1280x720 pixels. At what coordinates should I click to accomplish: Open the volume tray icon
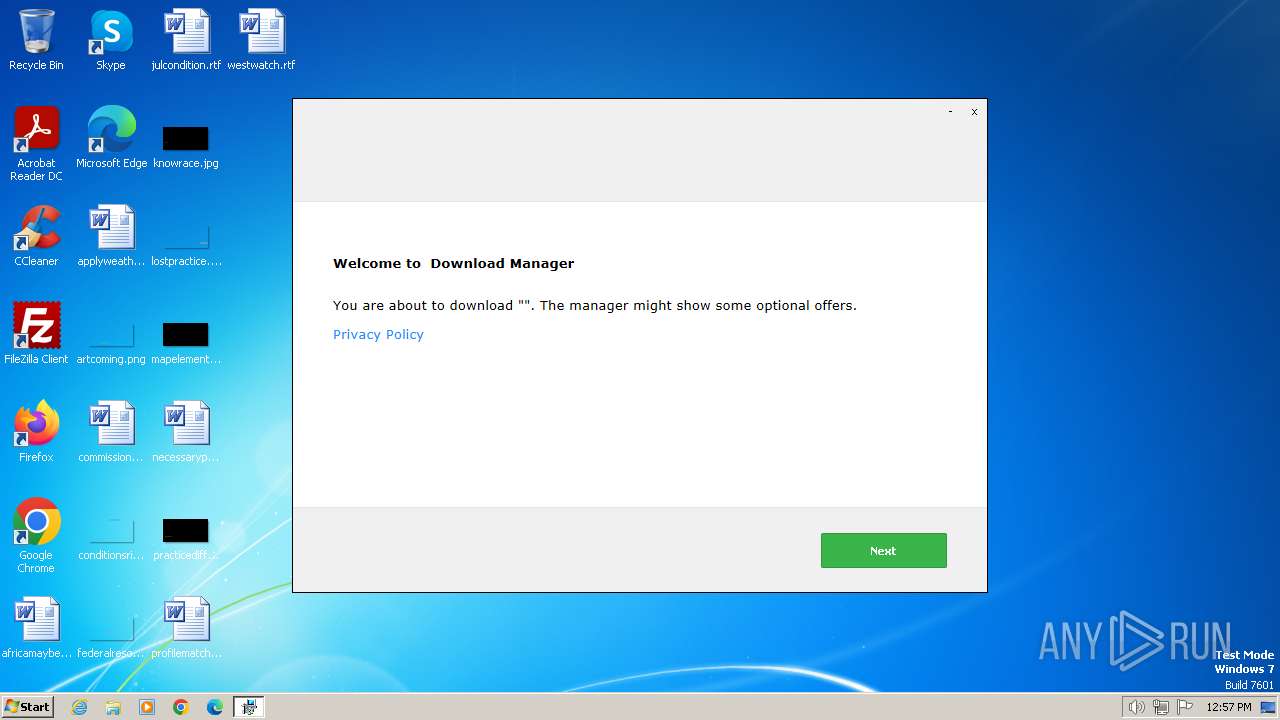pyautogui.click(x=1137, y=707)
